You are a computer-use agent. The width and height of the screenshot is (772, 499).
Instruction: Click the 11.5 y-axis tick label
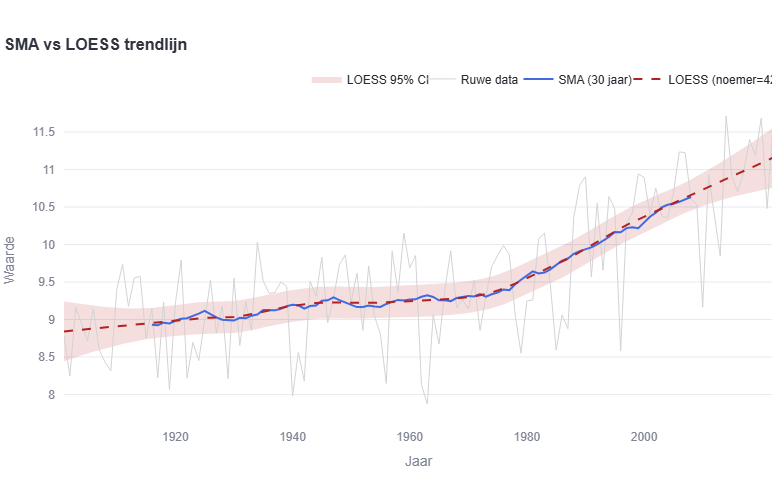pyautogui.click(x=41, y=132)
